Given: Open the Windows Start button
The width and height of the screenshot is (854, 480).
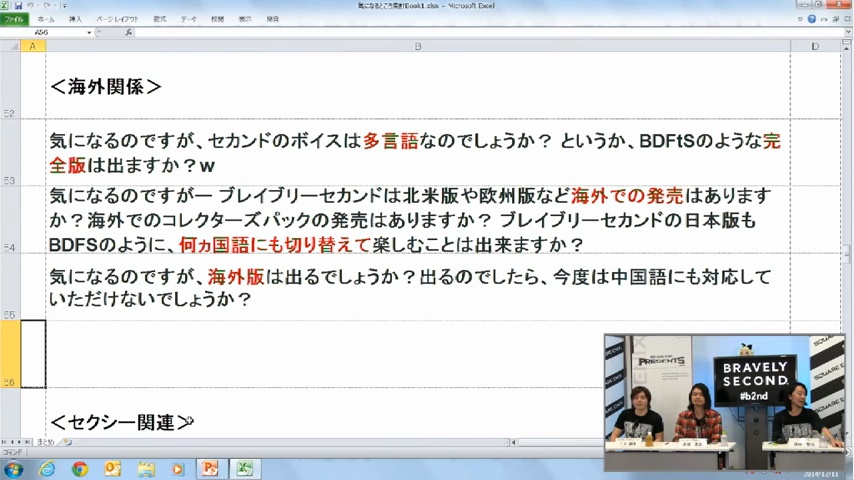Looking at the screenshot, I should [x=13, y=469].
